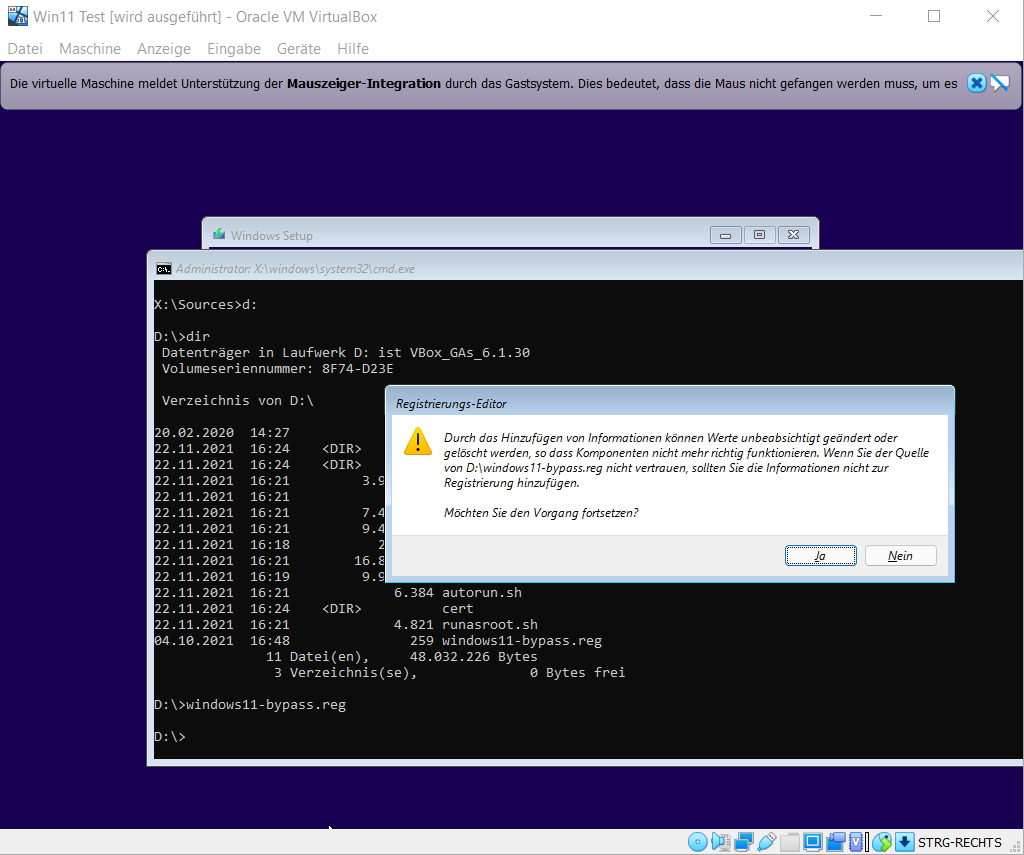Open the Eingabe menu
This screenshot has height=855, width=1024.
click(x=234, y=48)
